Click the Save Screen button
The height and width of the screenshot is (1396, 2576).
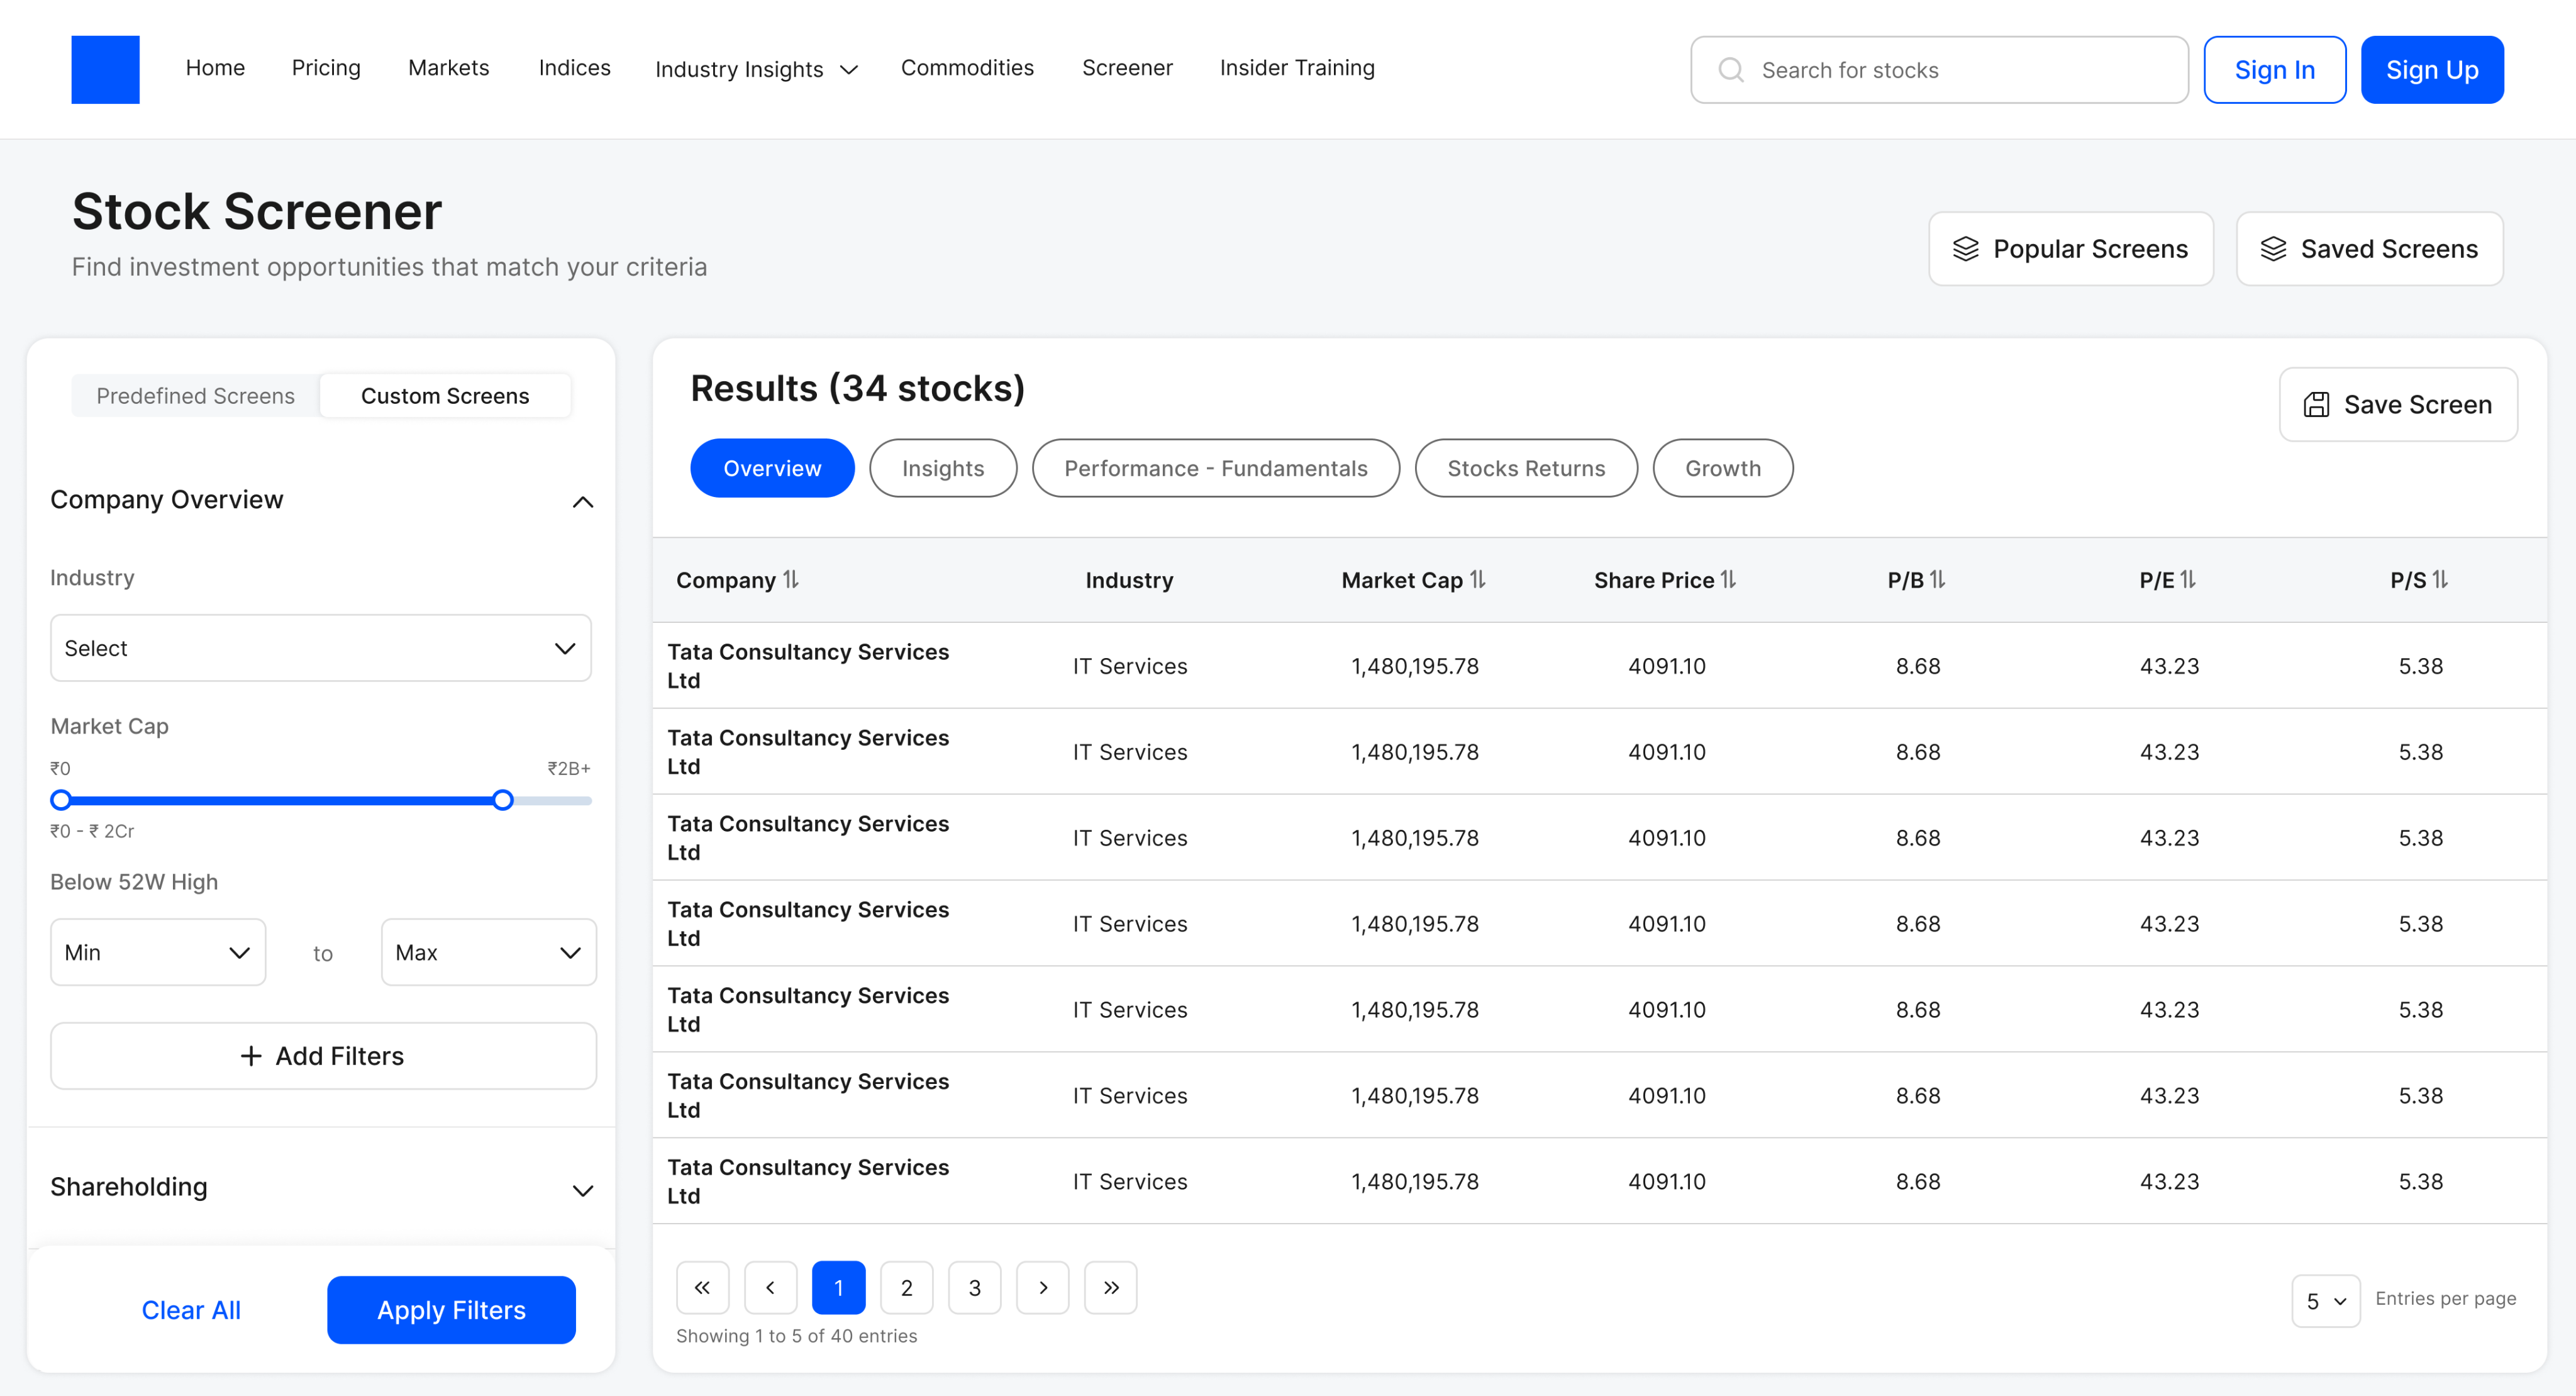(x=2397, y=404)
